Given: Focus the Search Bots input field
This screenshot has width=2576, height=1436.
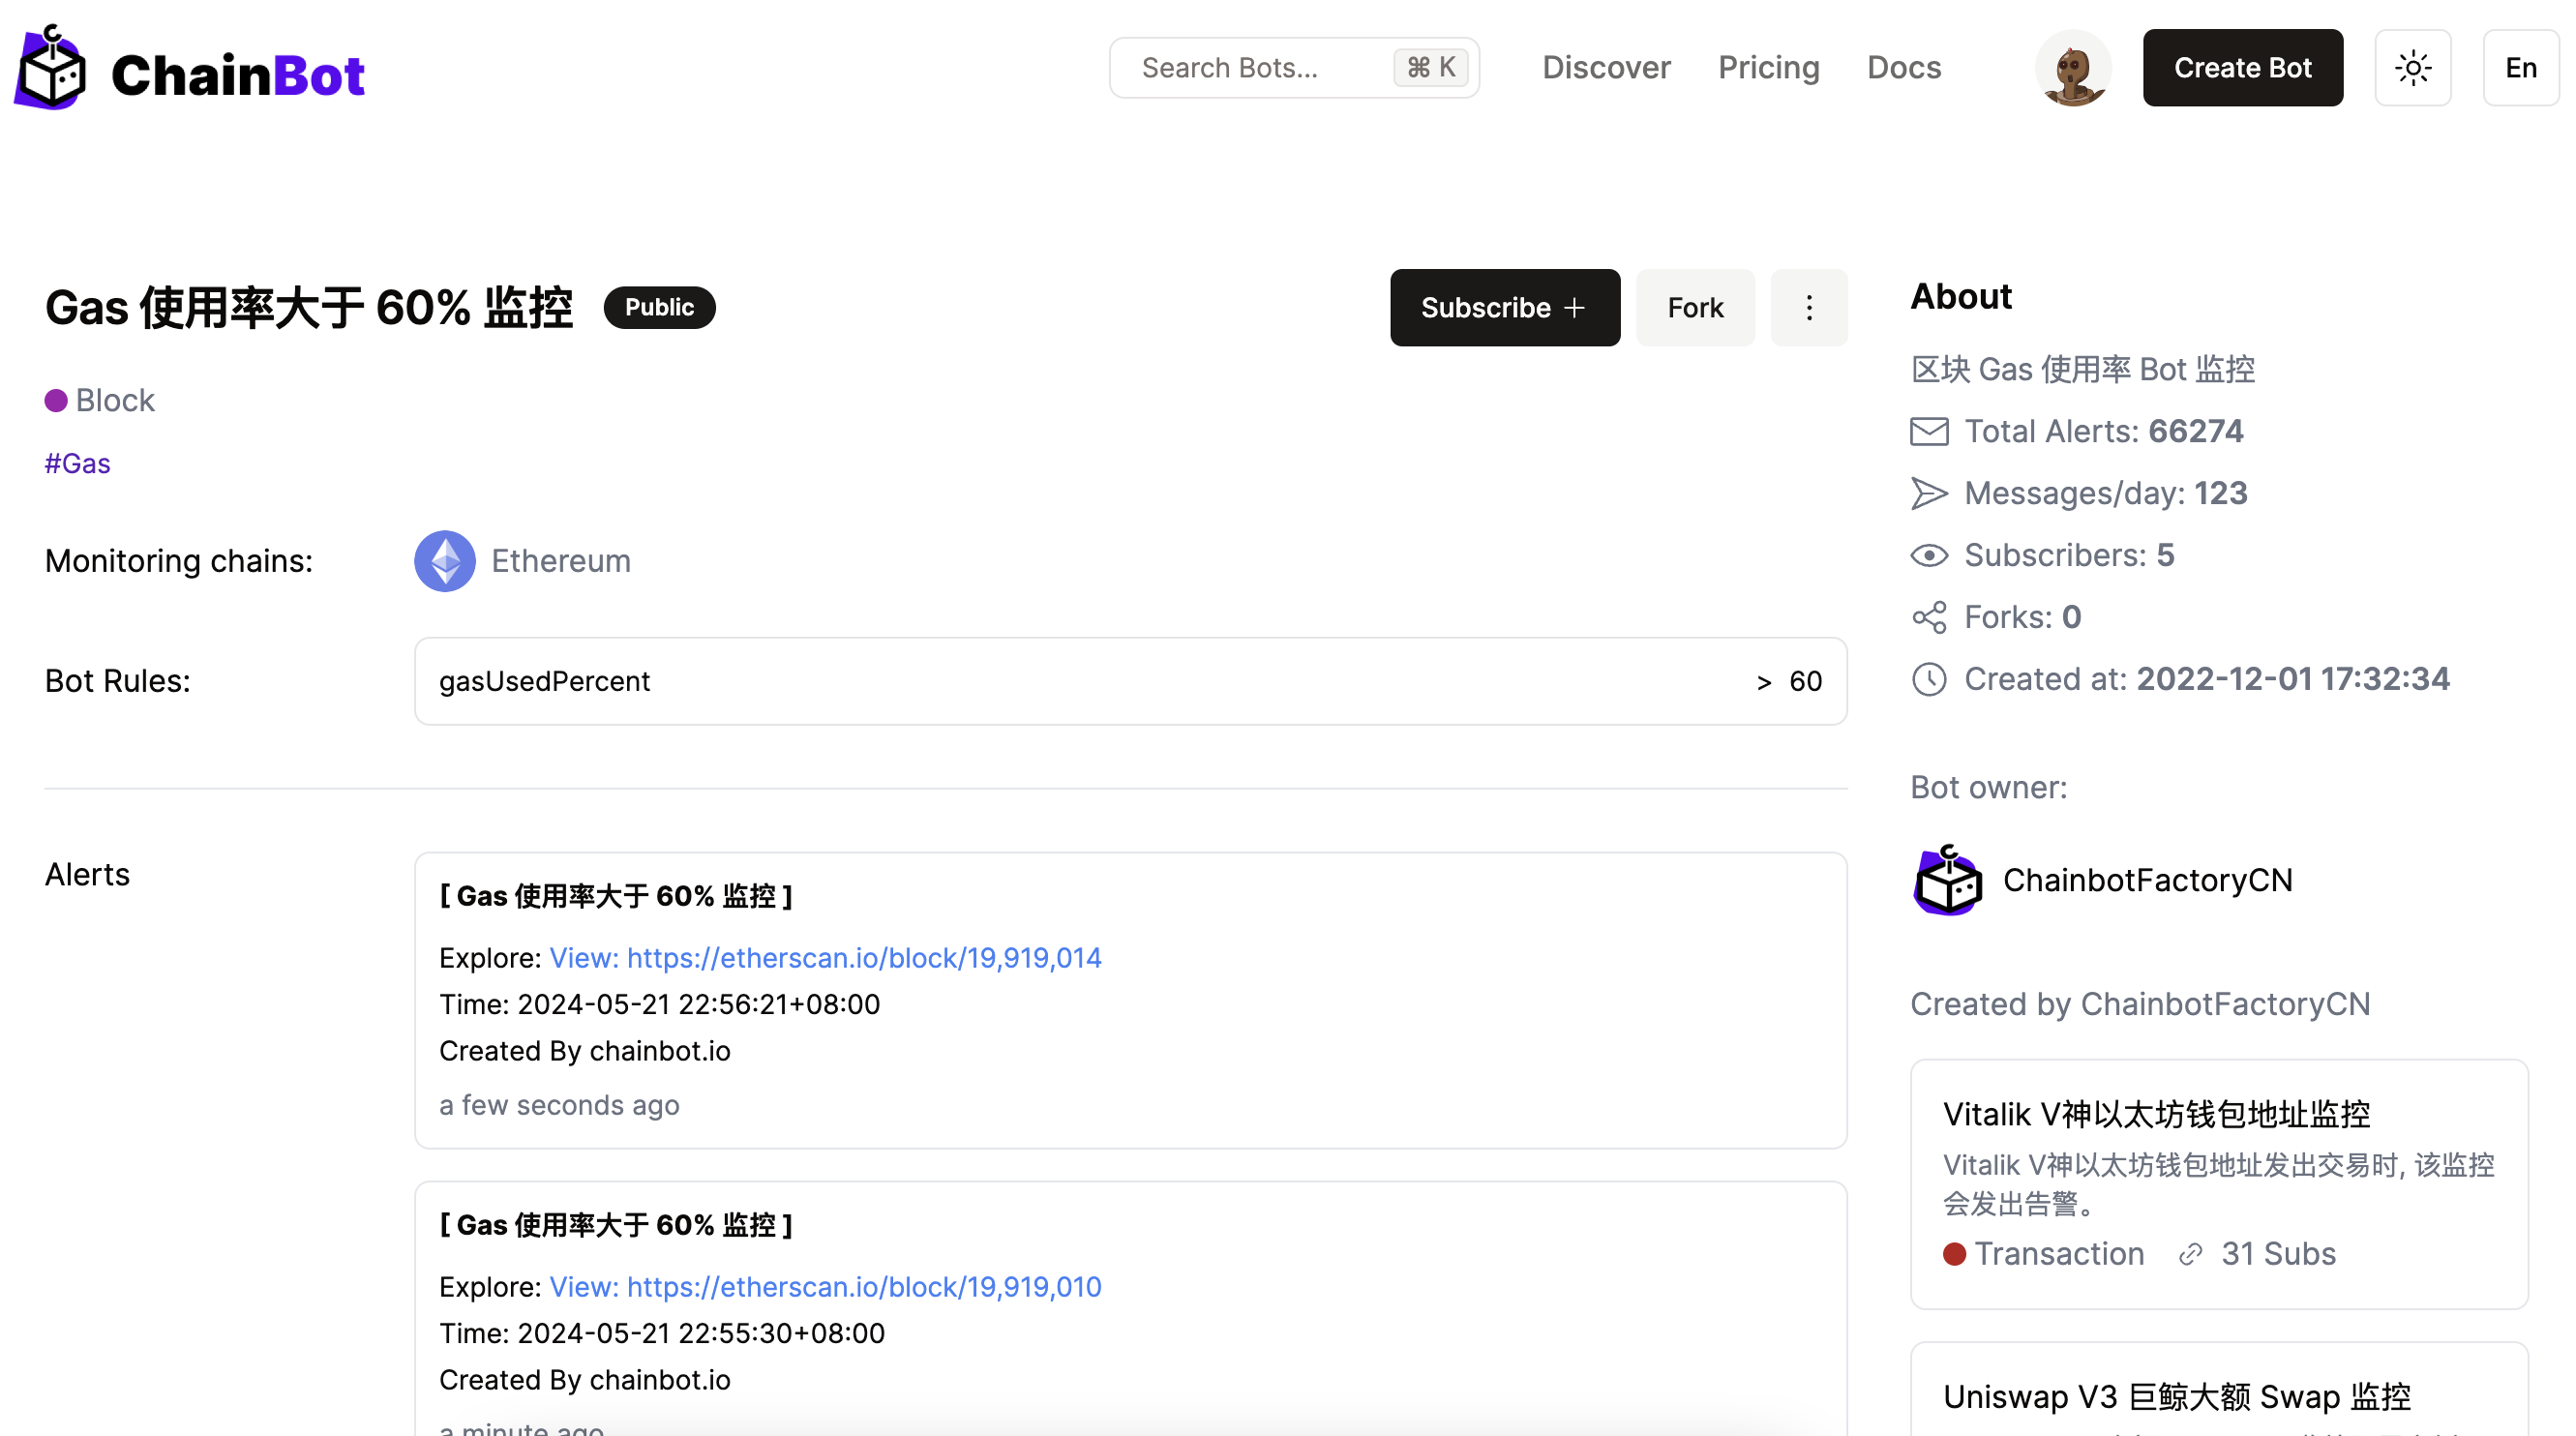Looking at the screenshot, I should 1260,68.
